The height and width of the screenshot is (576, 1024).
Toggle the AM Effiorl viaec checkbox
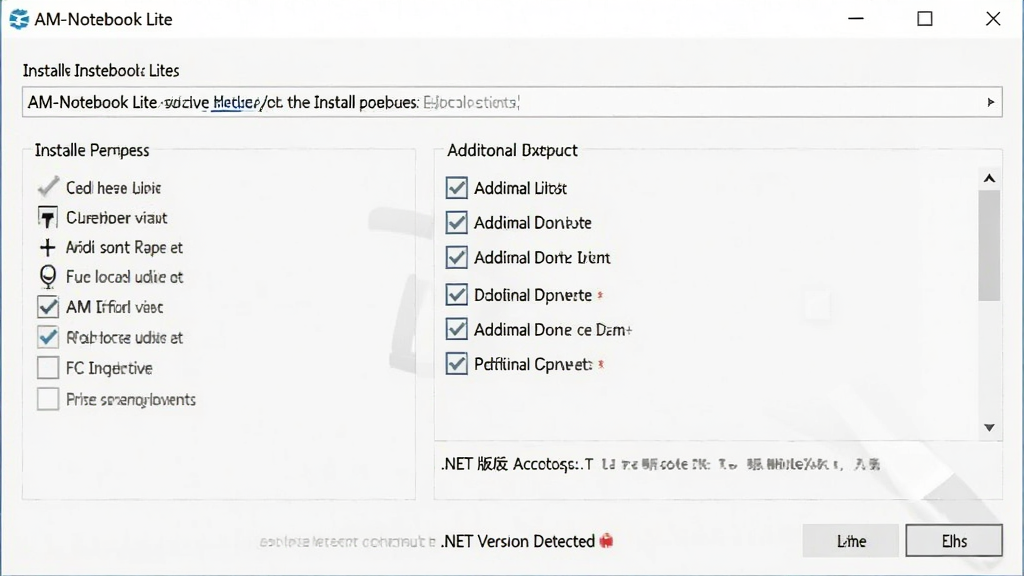tap(48, 307)
